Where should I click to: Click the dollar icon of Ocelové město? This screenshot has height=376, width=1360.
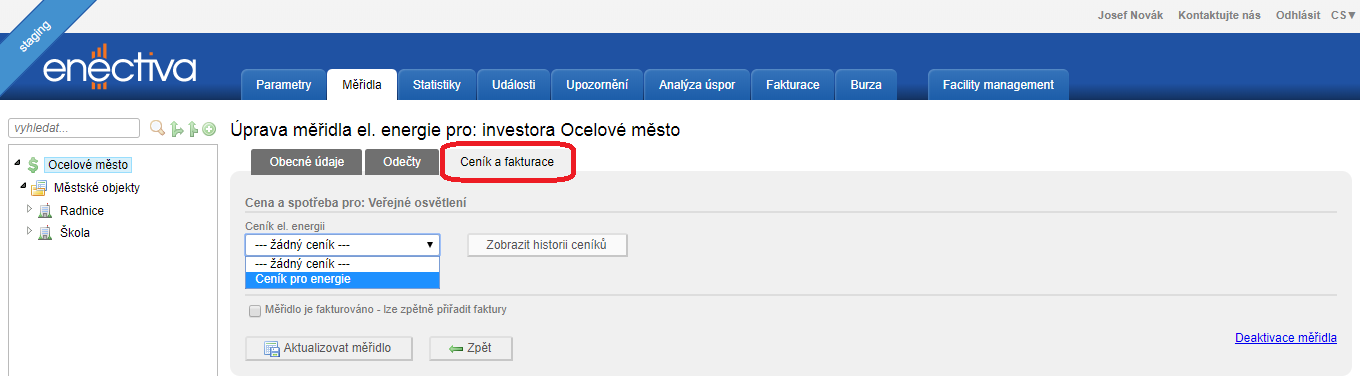point(33,165)
